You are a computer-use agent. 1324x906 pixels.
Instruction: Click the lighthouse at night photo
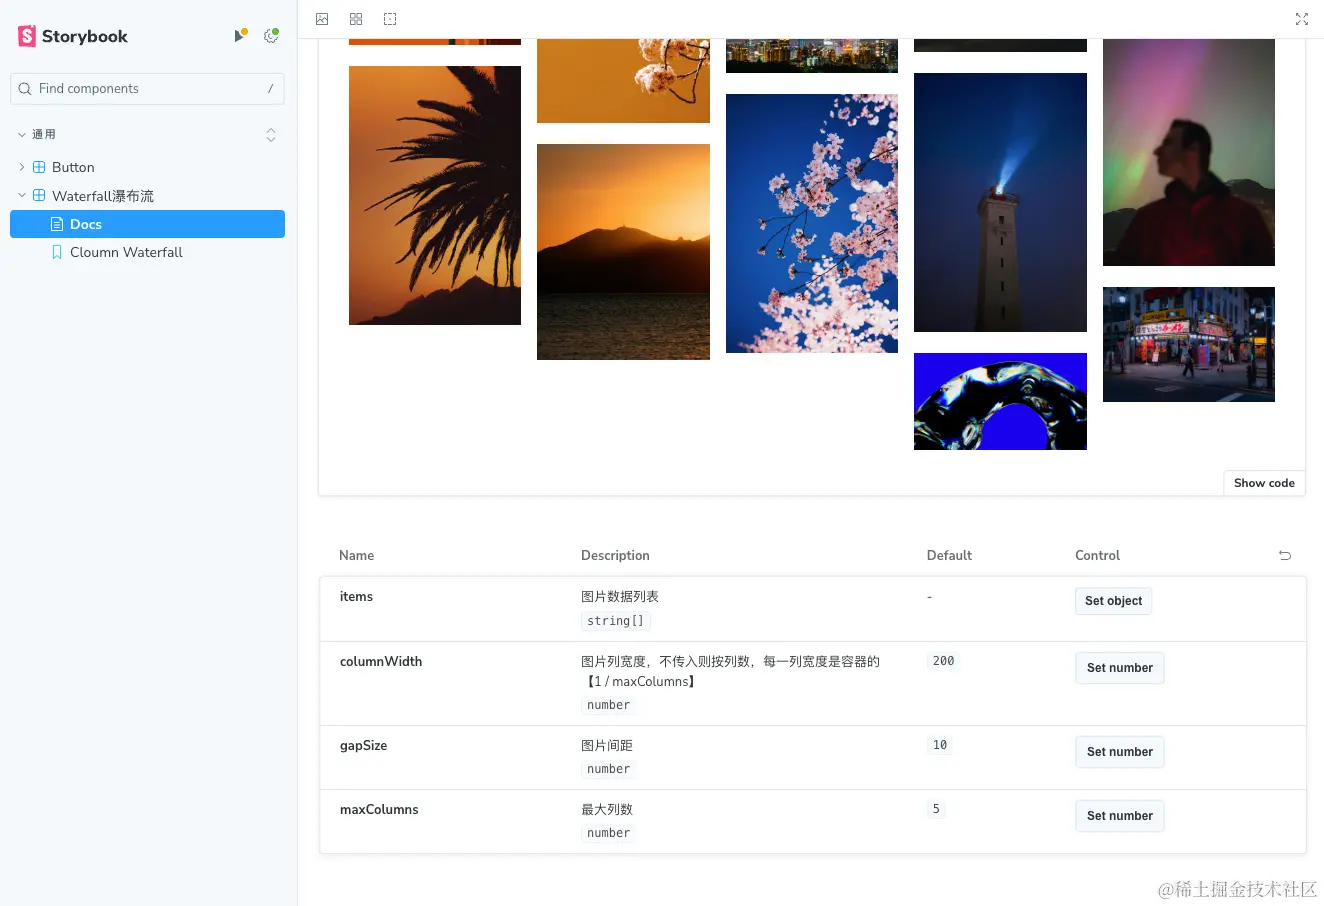1000,202
